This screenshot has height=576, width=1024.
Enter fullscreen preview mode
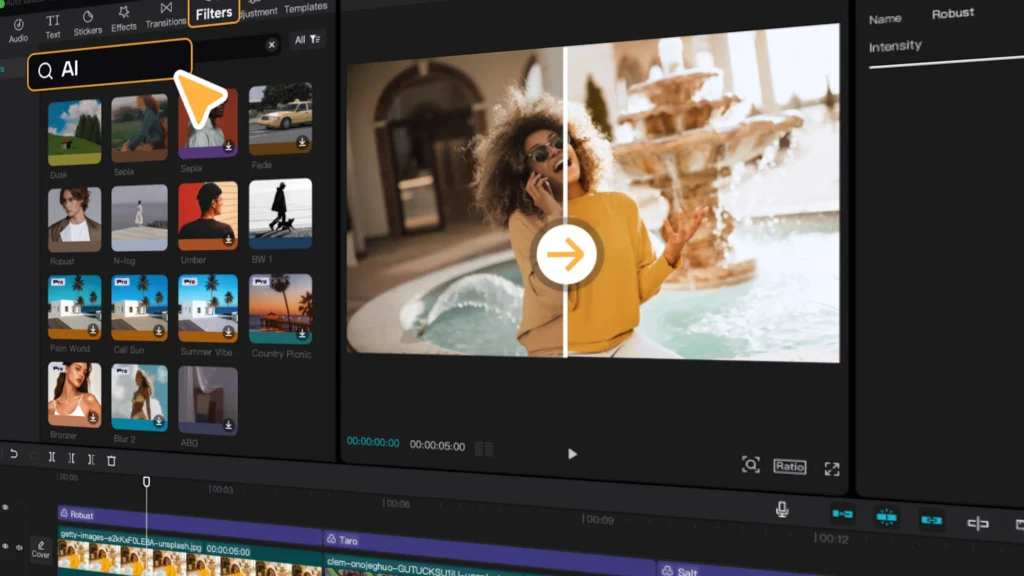(x=831, y=469)
